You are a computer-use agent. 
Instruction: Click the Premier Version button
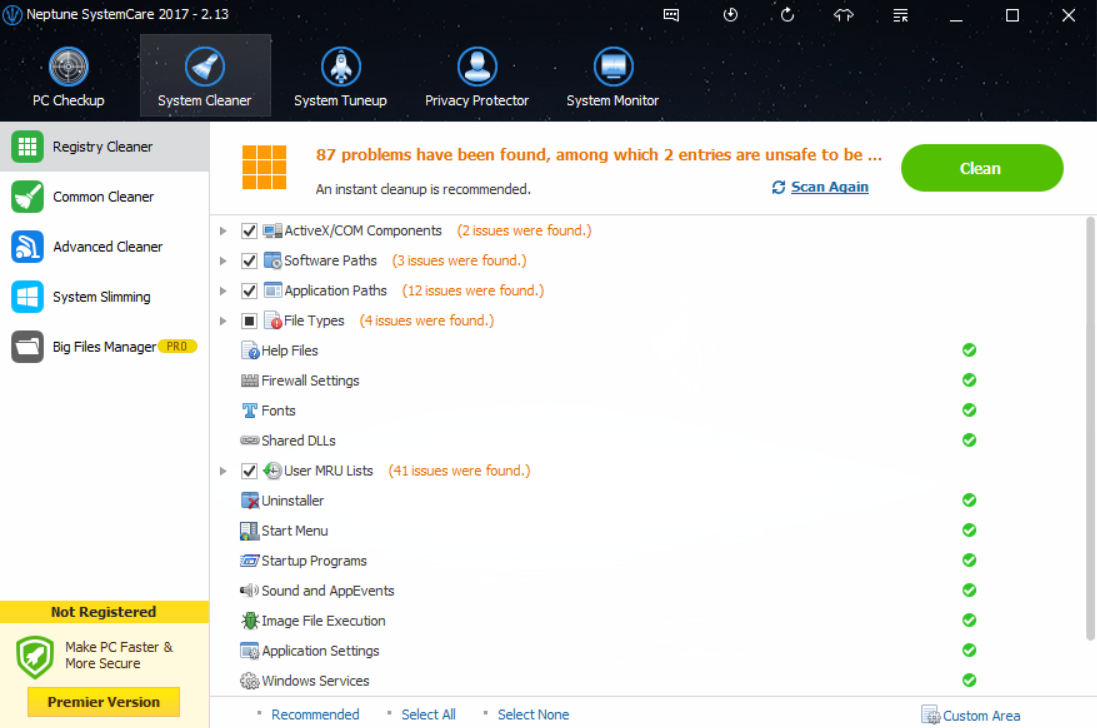(104, 701)
